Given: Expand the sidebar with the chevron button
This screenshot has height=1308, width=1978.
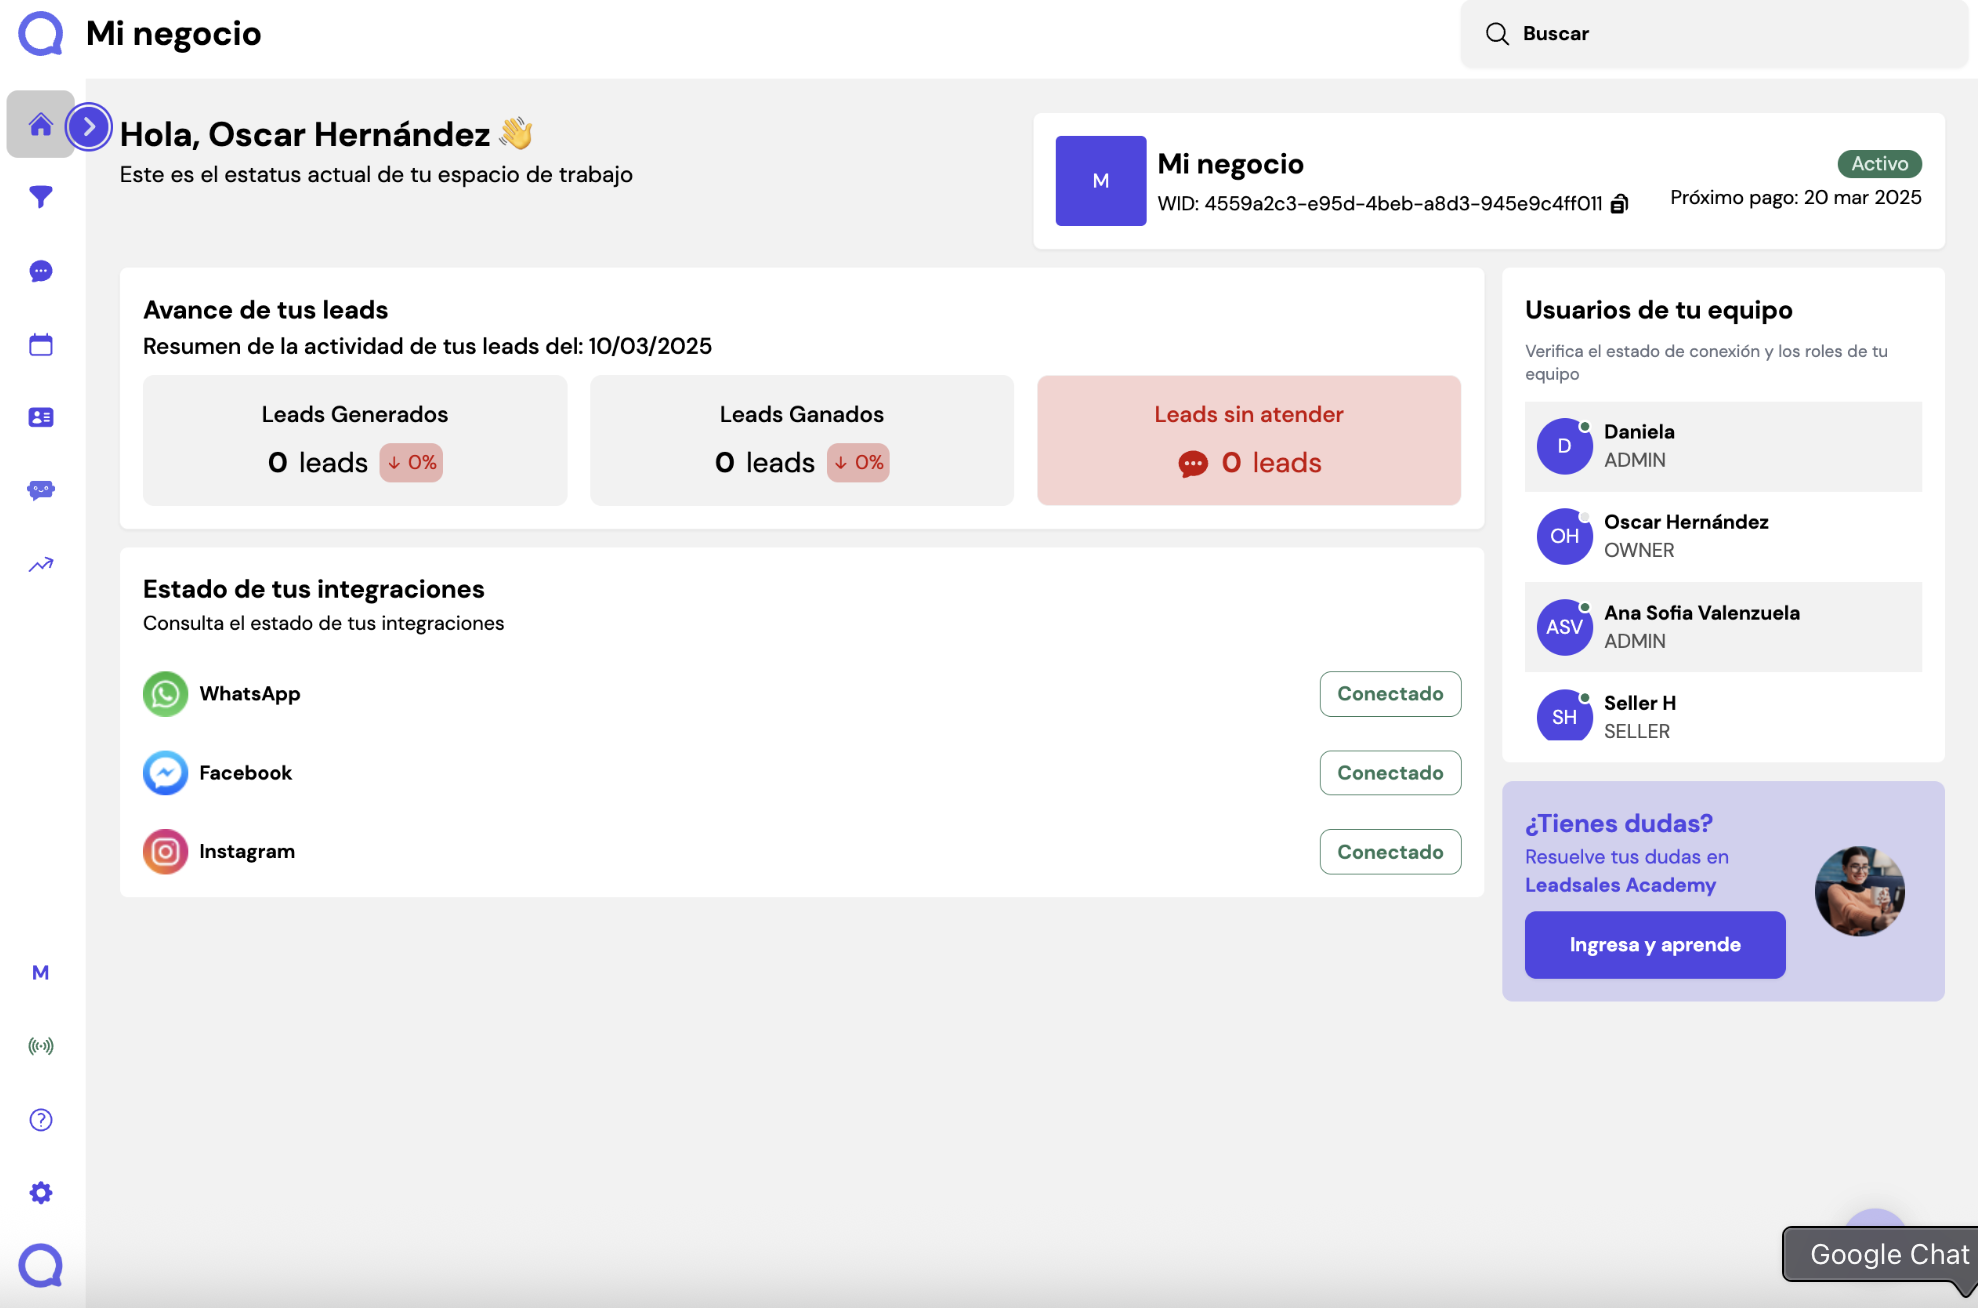Looking at the screenshot, I should pos(89,127).
